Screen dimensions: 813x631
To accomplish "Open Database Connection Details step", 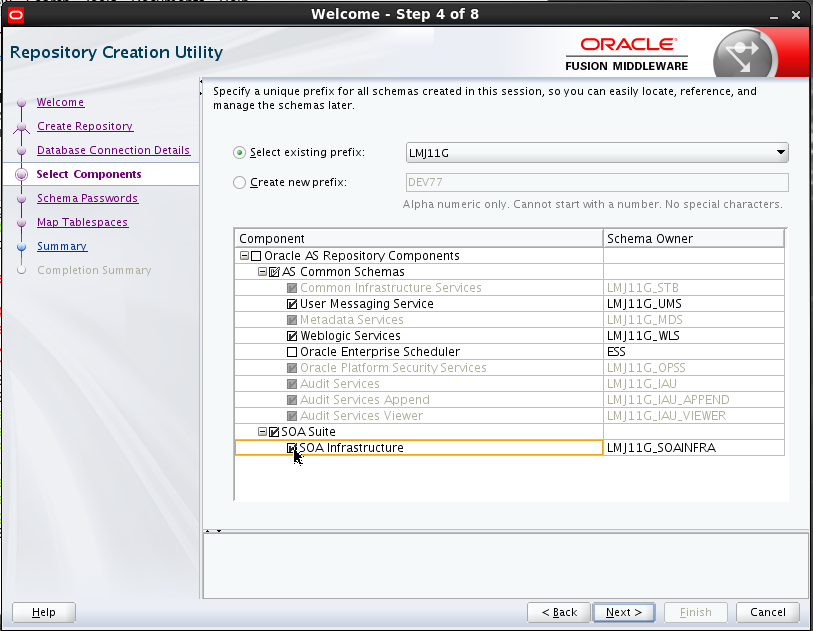I will tap(113, 150).
